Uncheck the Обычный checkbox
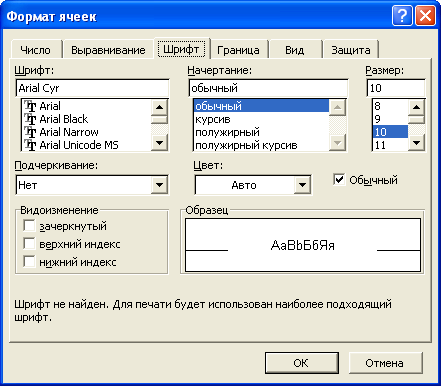This screenshot has width=441, height=386. pos(339,180)
